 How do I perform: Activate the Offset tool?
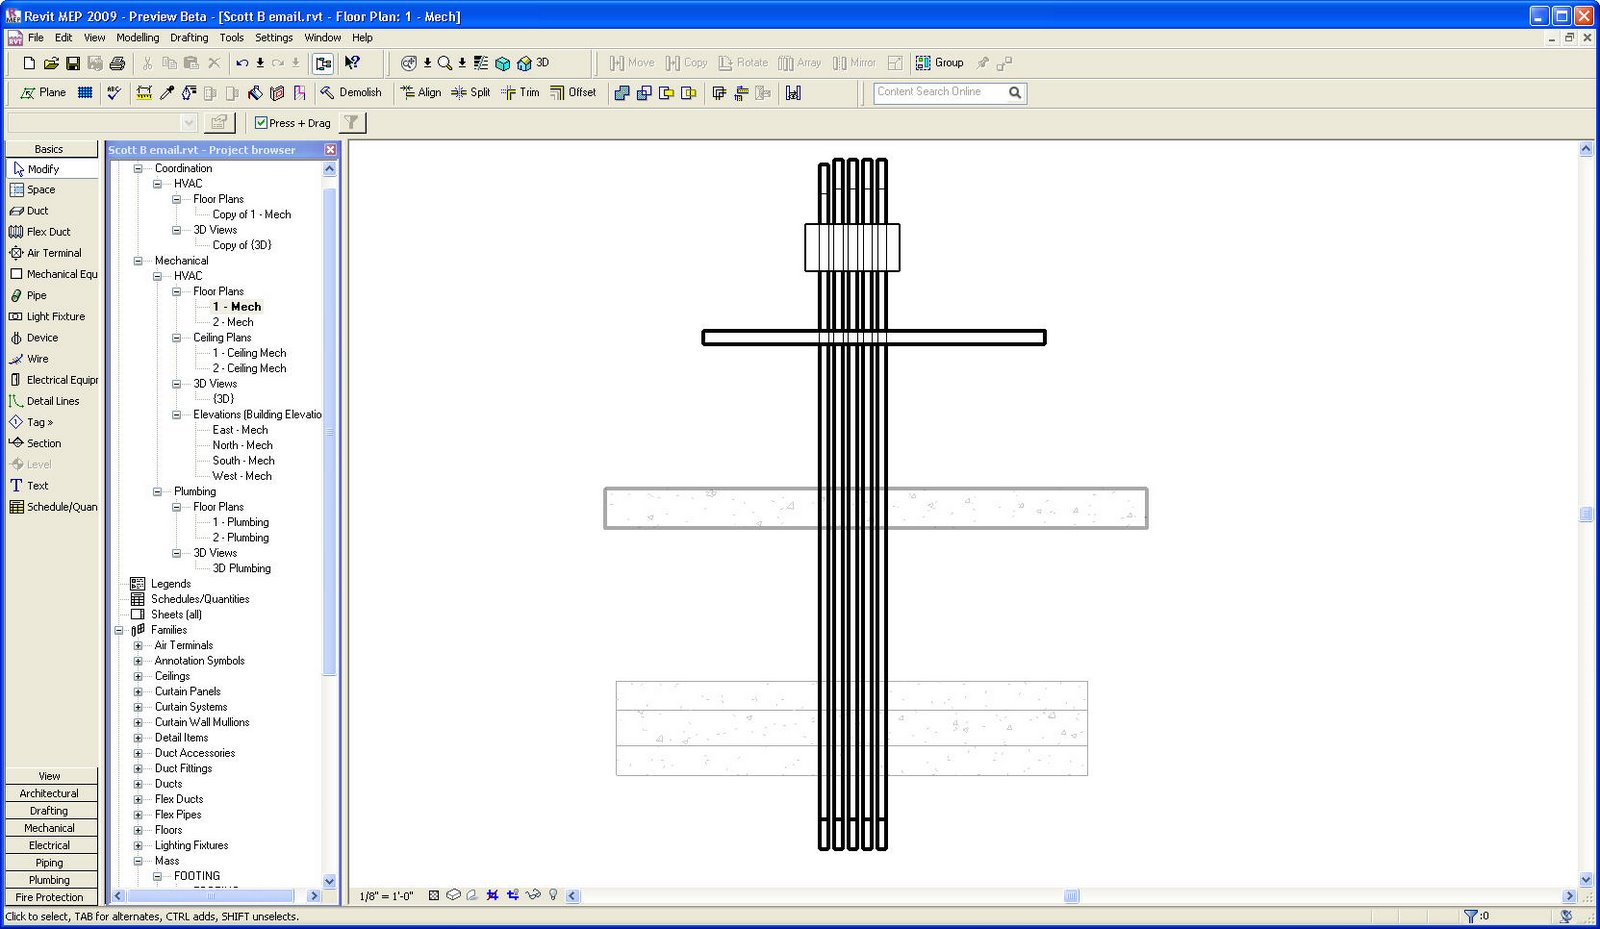coord(573,93)
